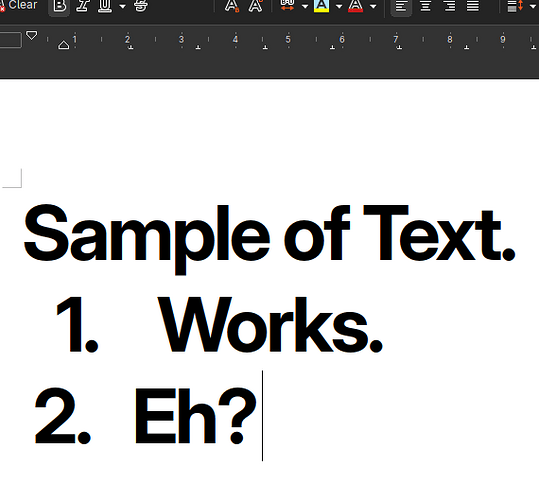Viewport: 539px width, 500px height.
Task: Click the first-line indent marker on ruler
Action: (32, 35)
